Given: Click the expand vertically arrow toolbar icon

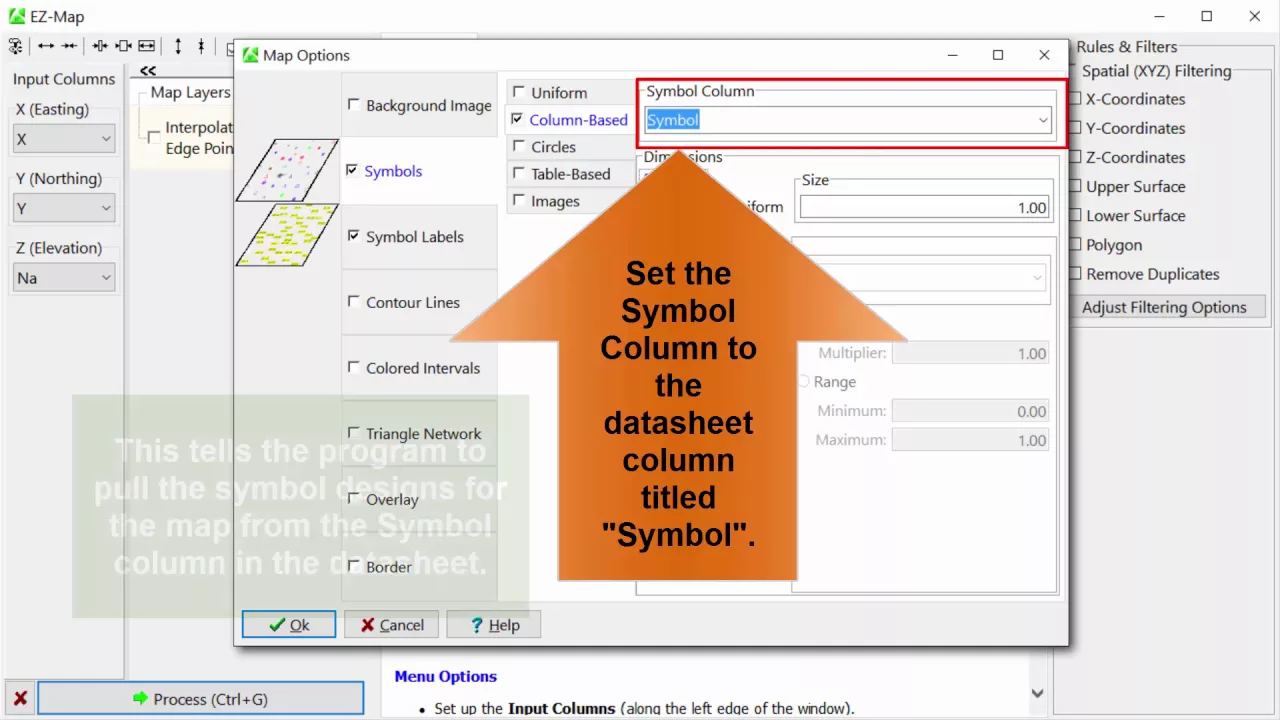Looking at the screenshot, I should (x=178, y=46).
